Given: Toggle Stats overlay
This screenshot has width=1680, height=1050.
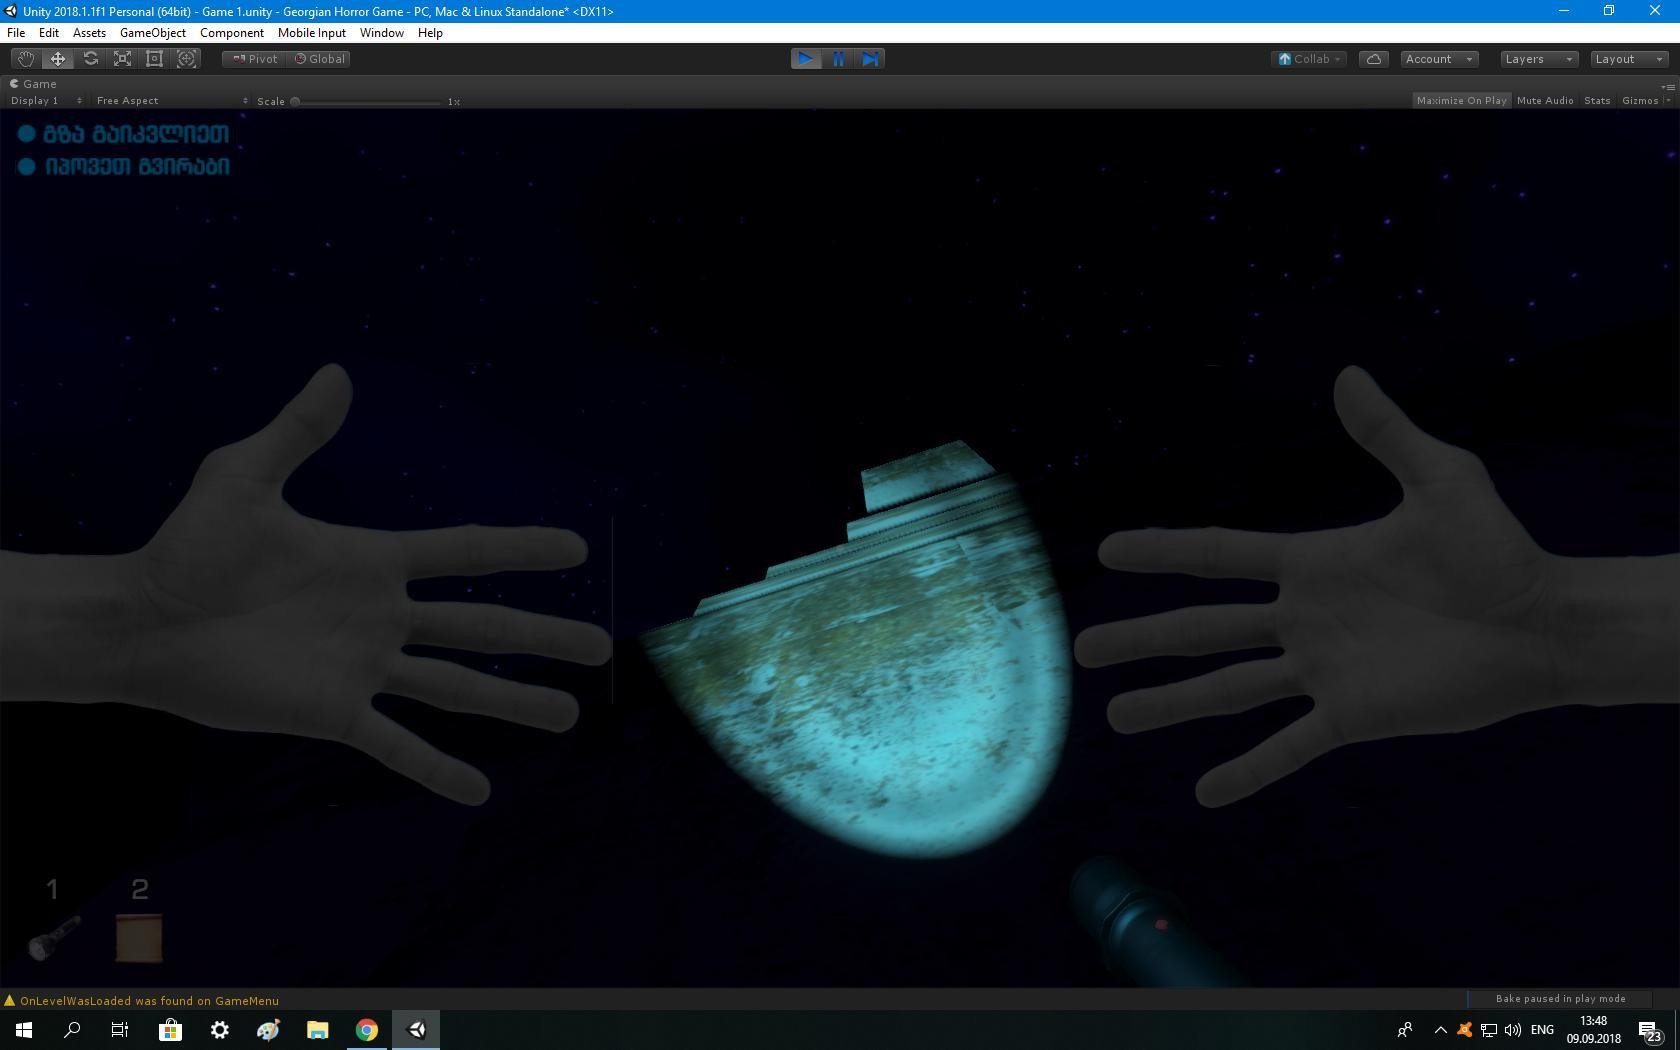Looking at the screenshot, I should pyautogui.click(x=1597, y=100).
